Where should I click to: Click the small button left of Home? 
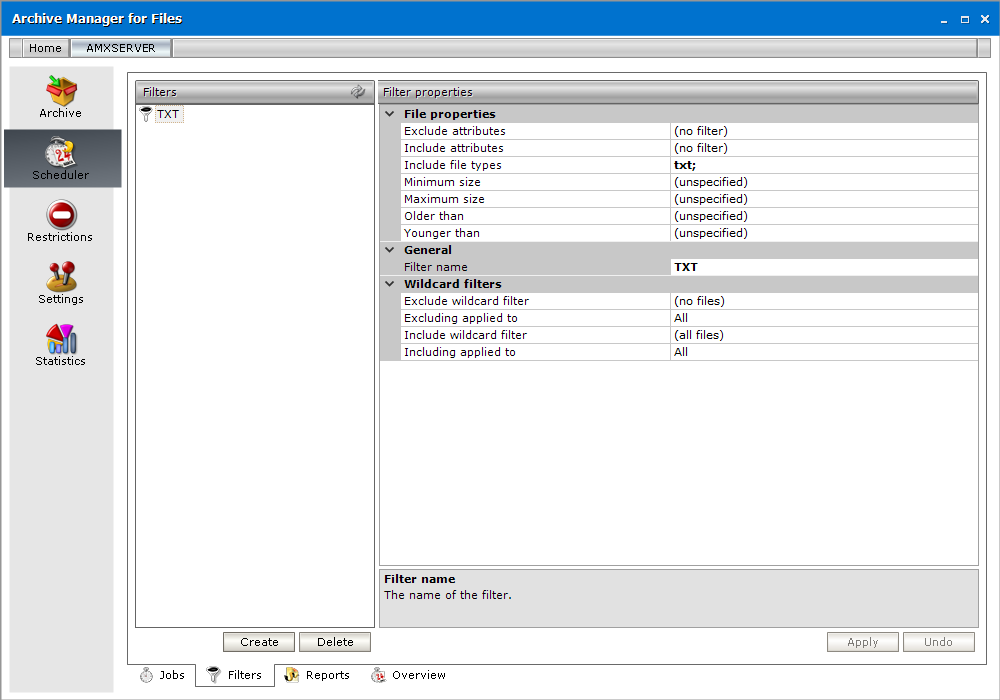(15, 48)
